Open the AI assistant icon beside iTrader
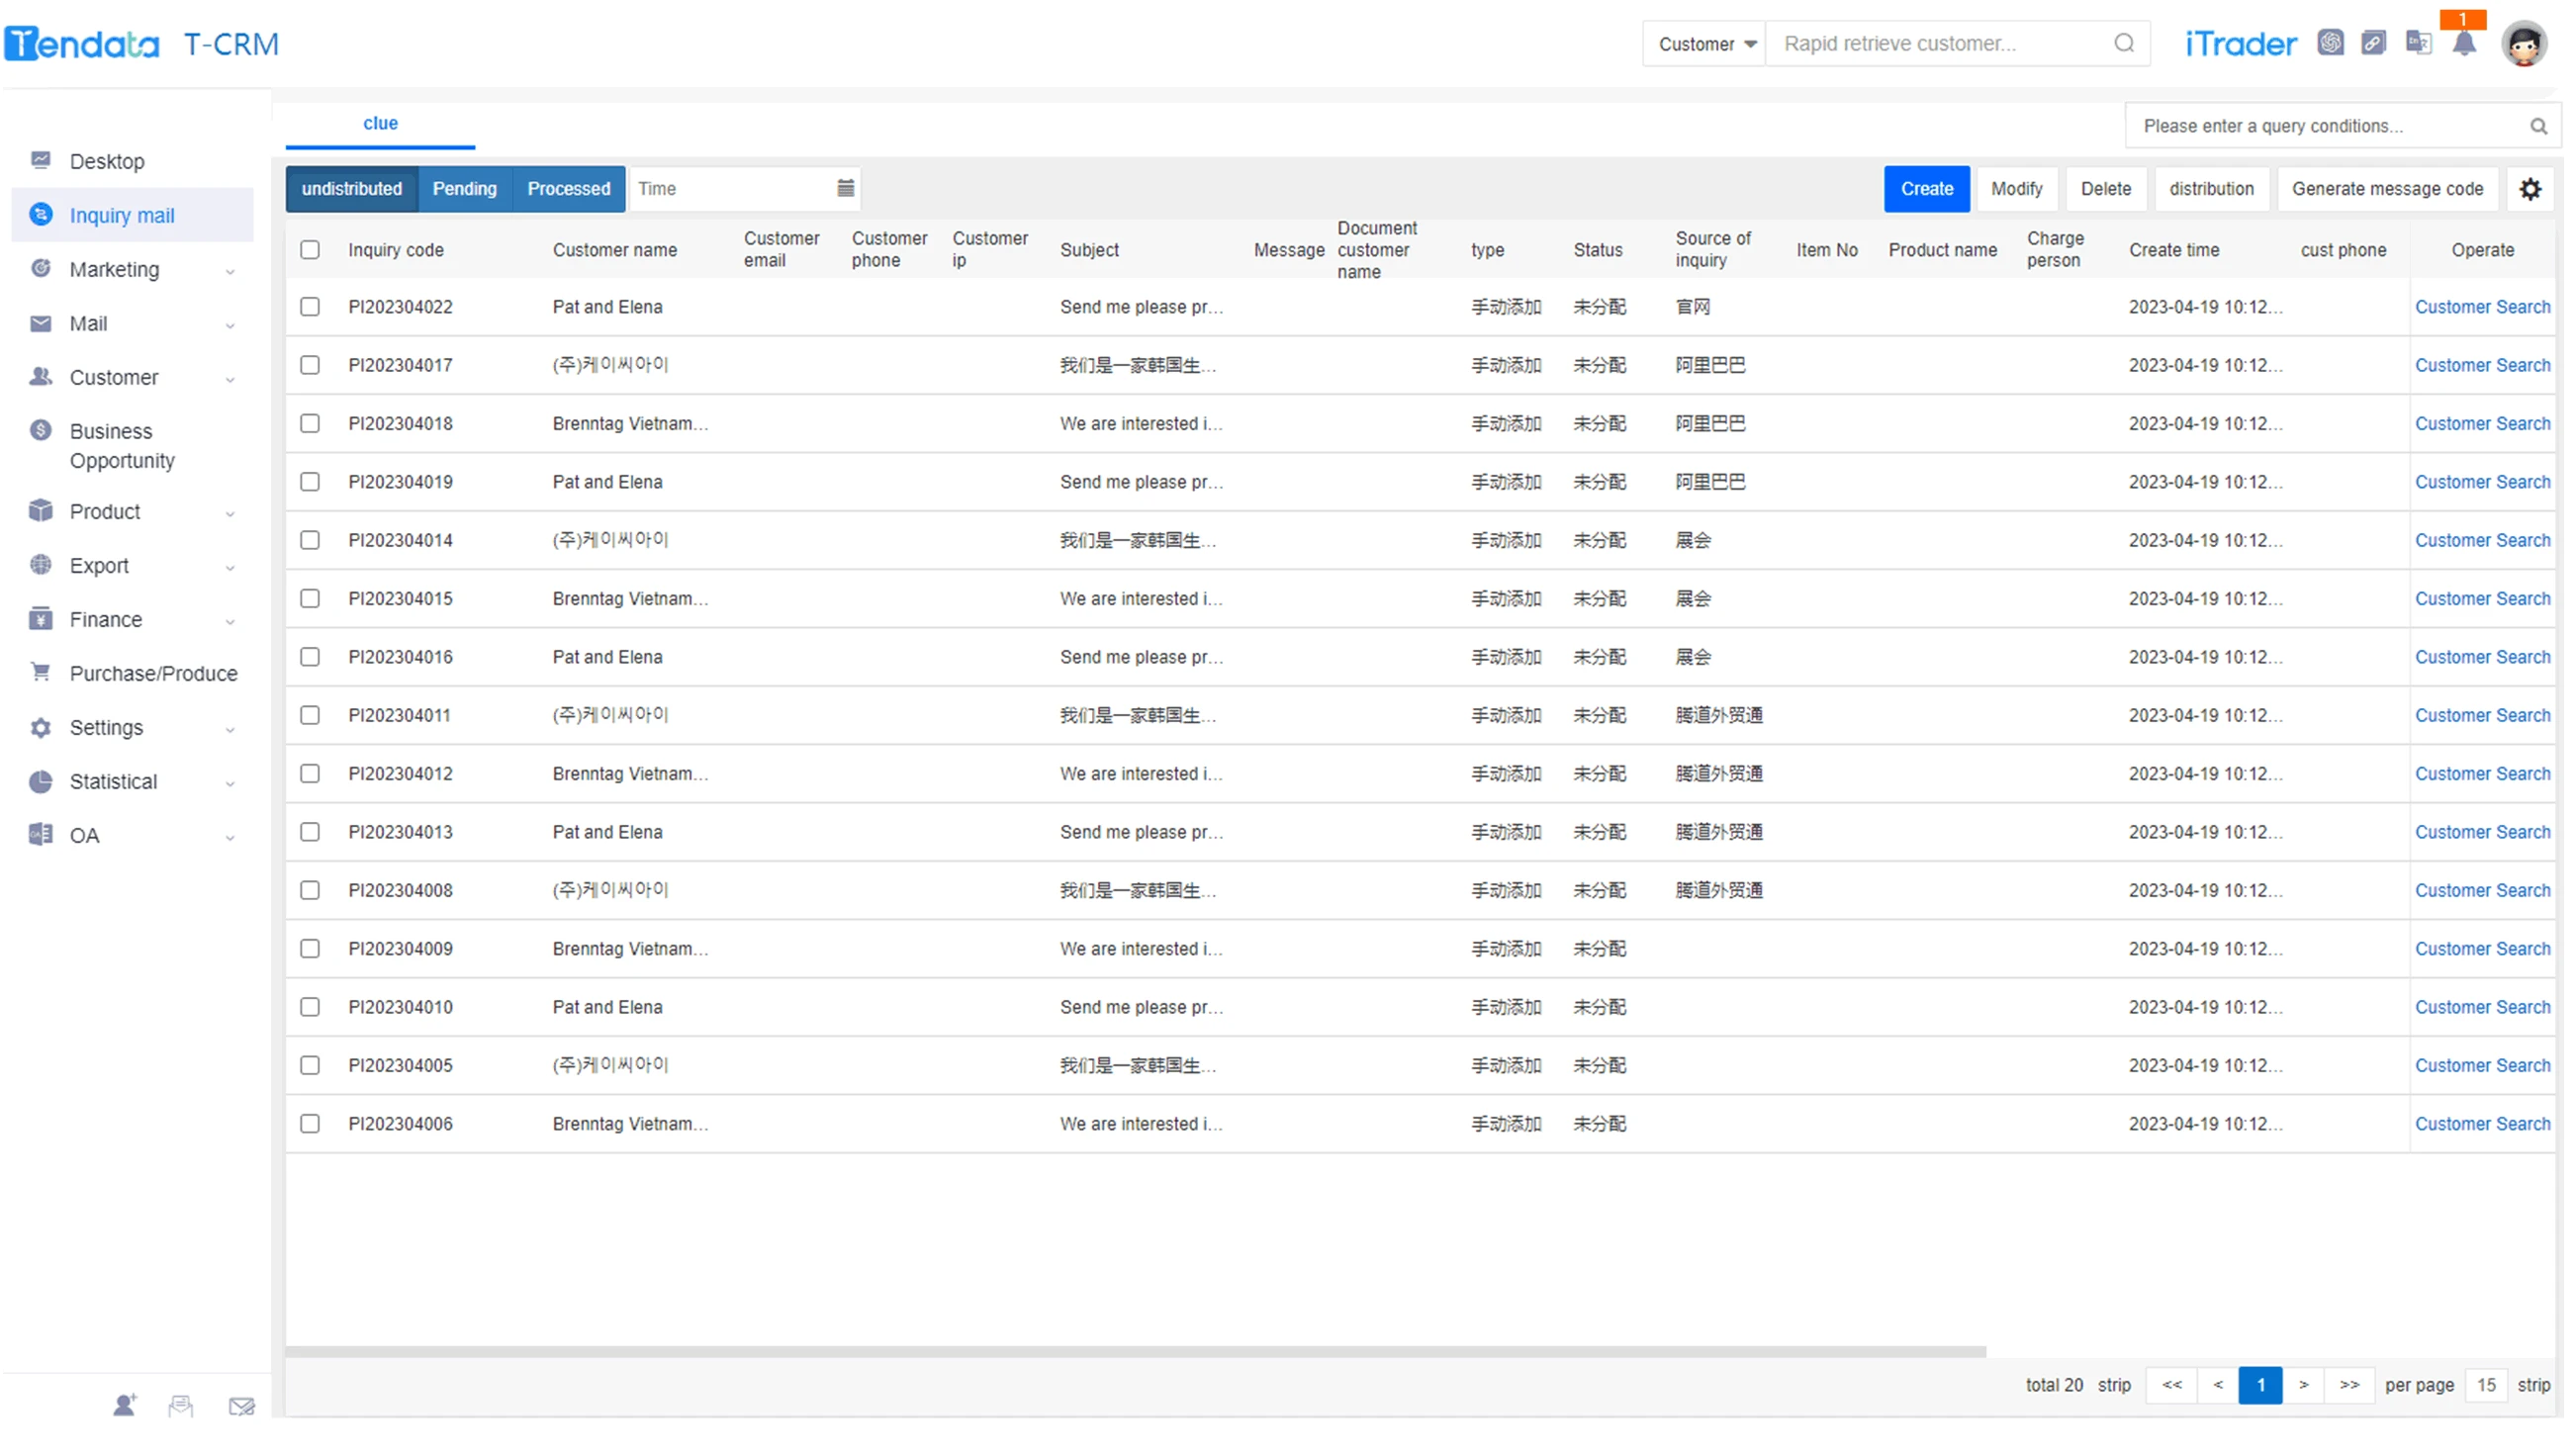2576x1456 pixels. (x=2330, y=43)
